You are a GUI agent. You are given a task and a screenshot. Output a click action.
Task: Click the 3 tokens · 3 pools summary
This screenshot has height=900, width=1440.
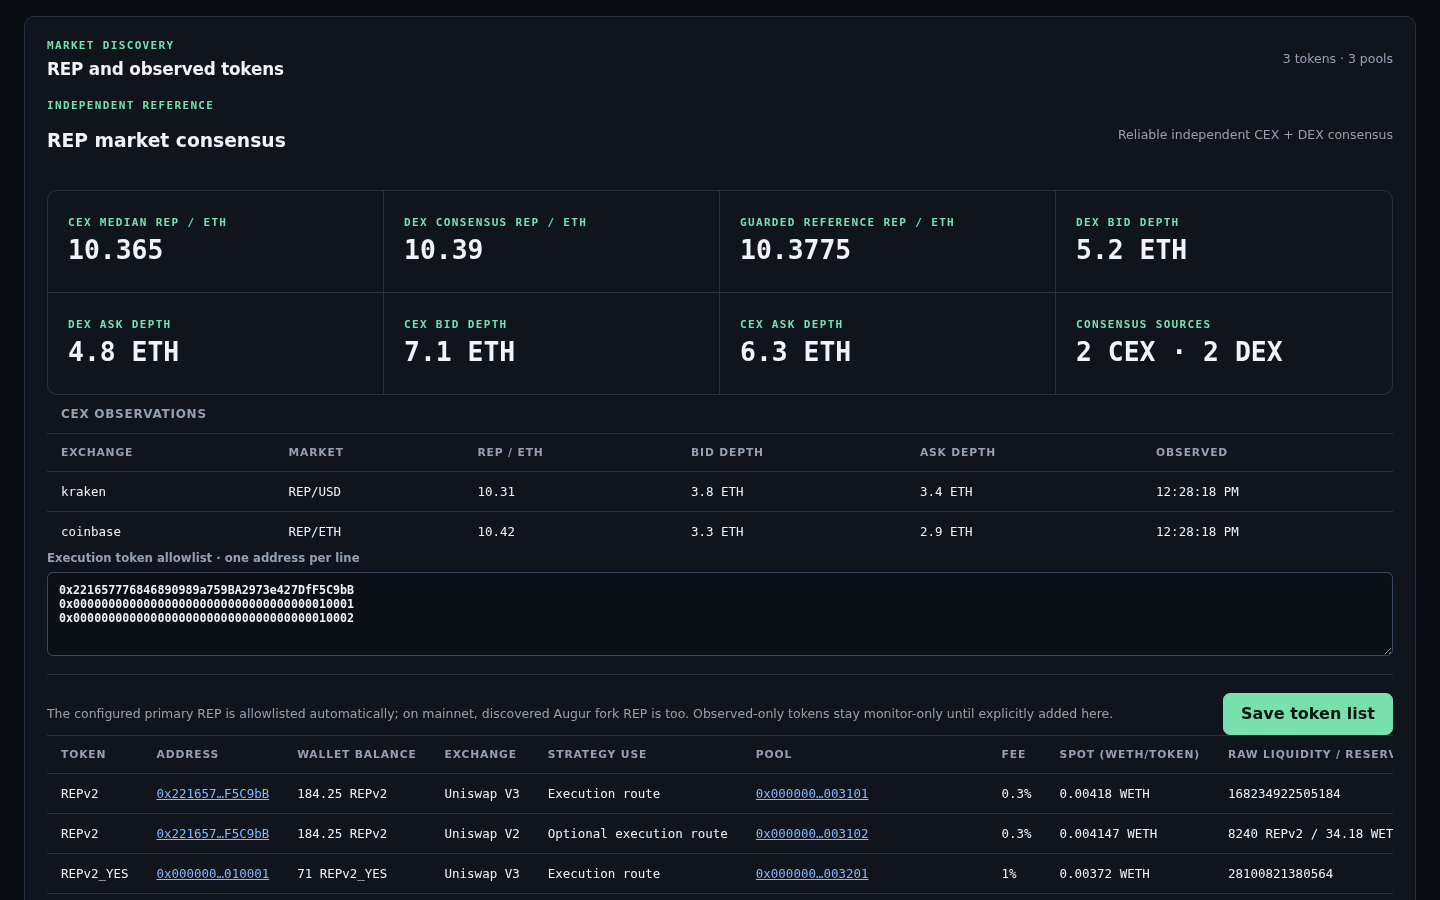coord(1338,59)
